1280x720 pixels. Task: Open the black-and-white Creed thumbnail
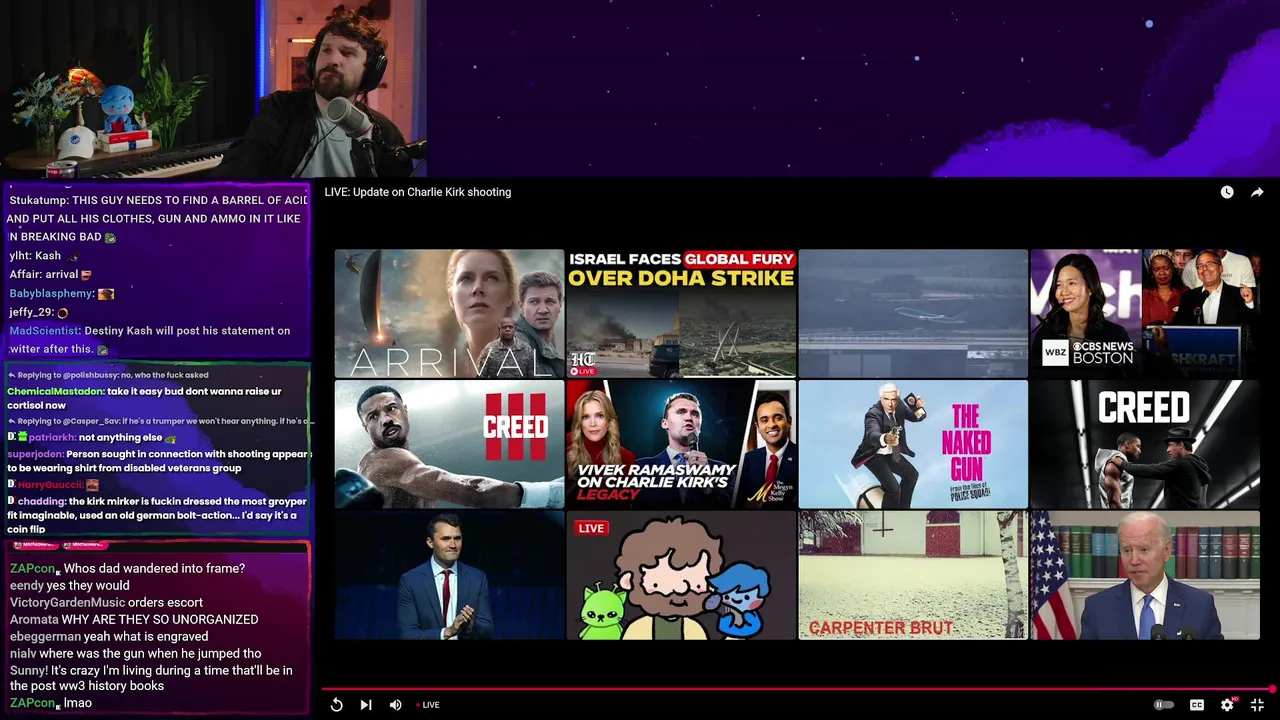pos(1145,444)
